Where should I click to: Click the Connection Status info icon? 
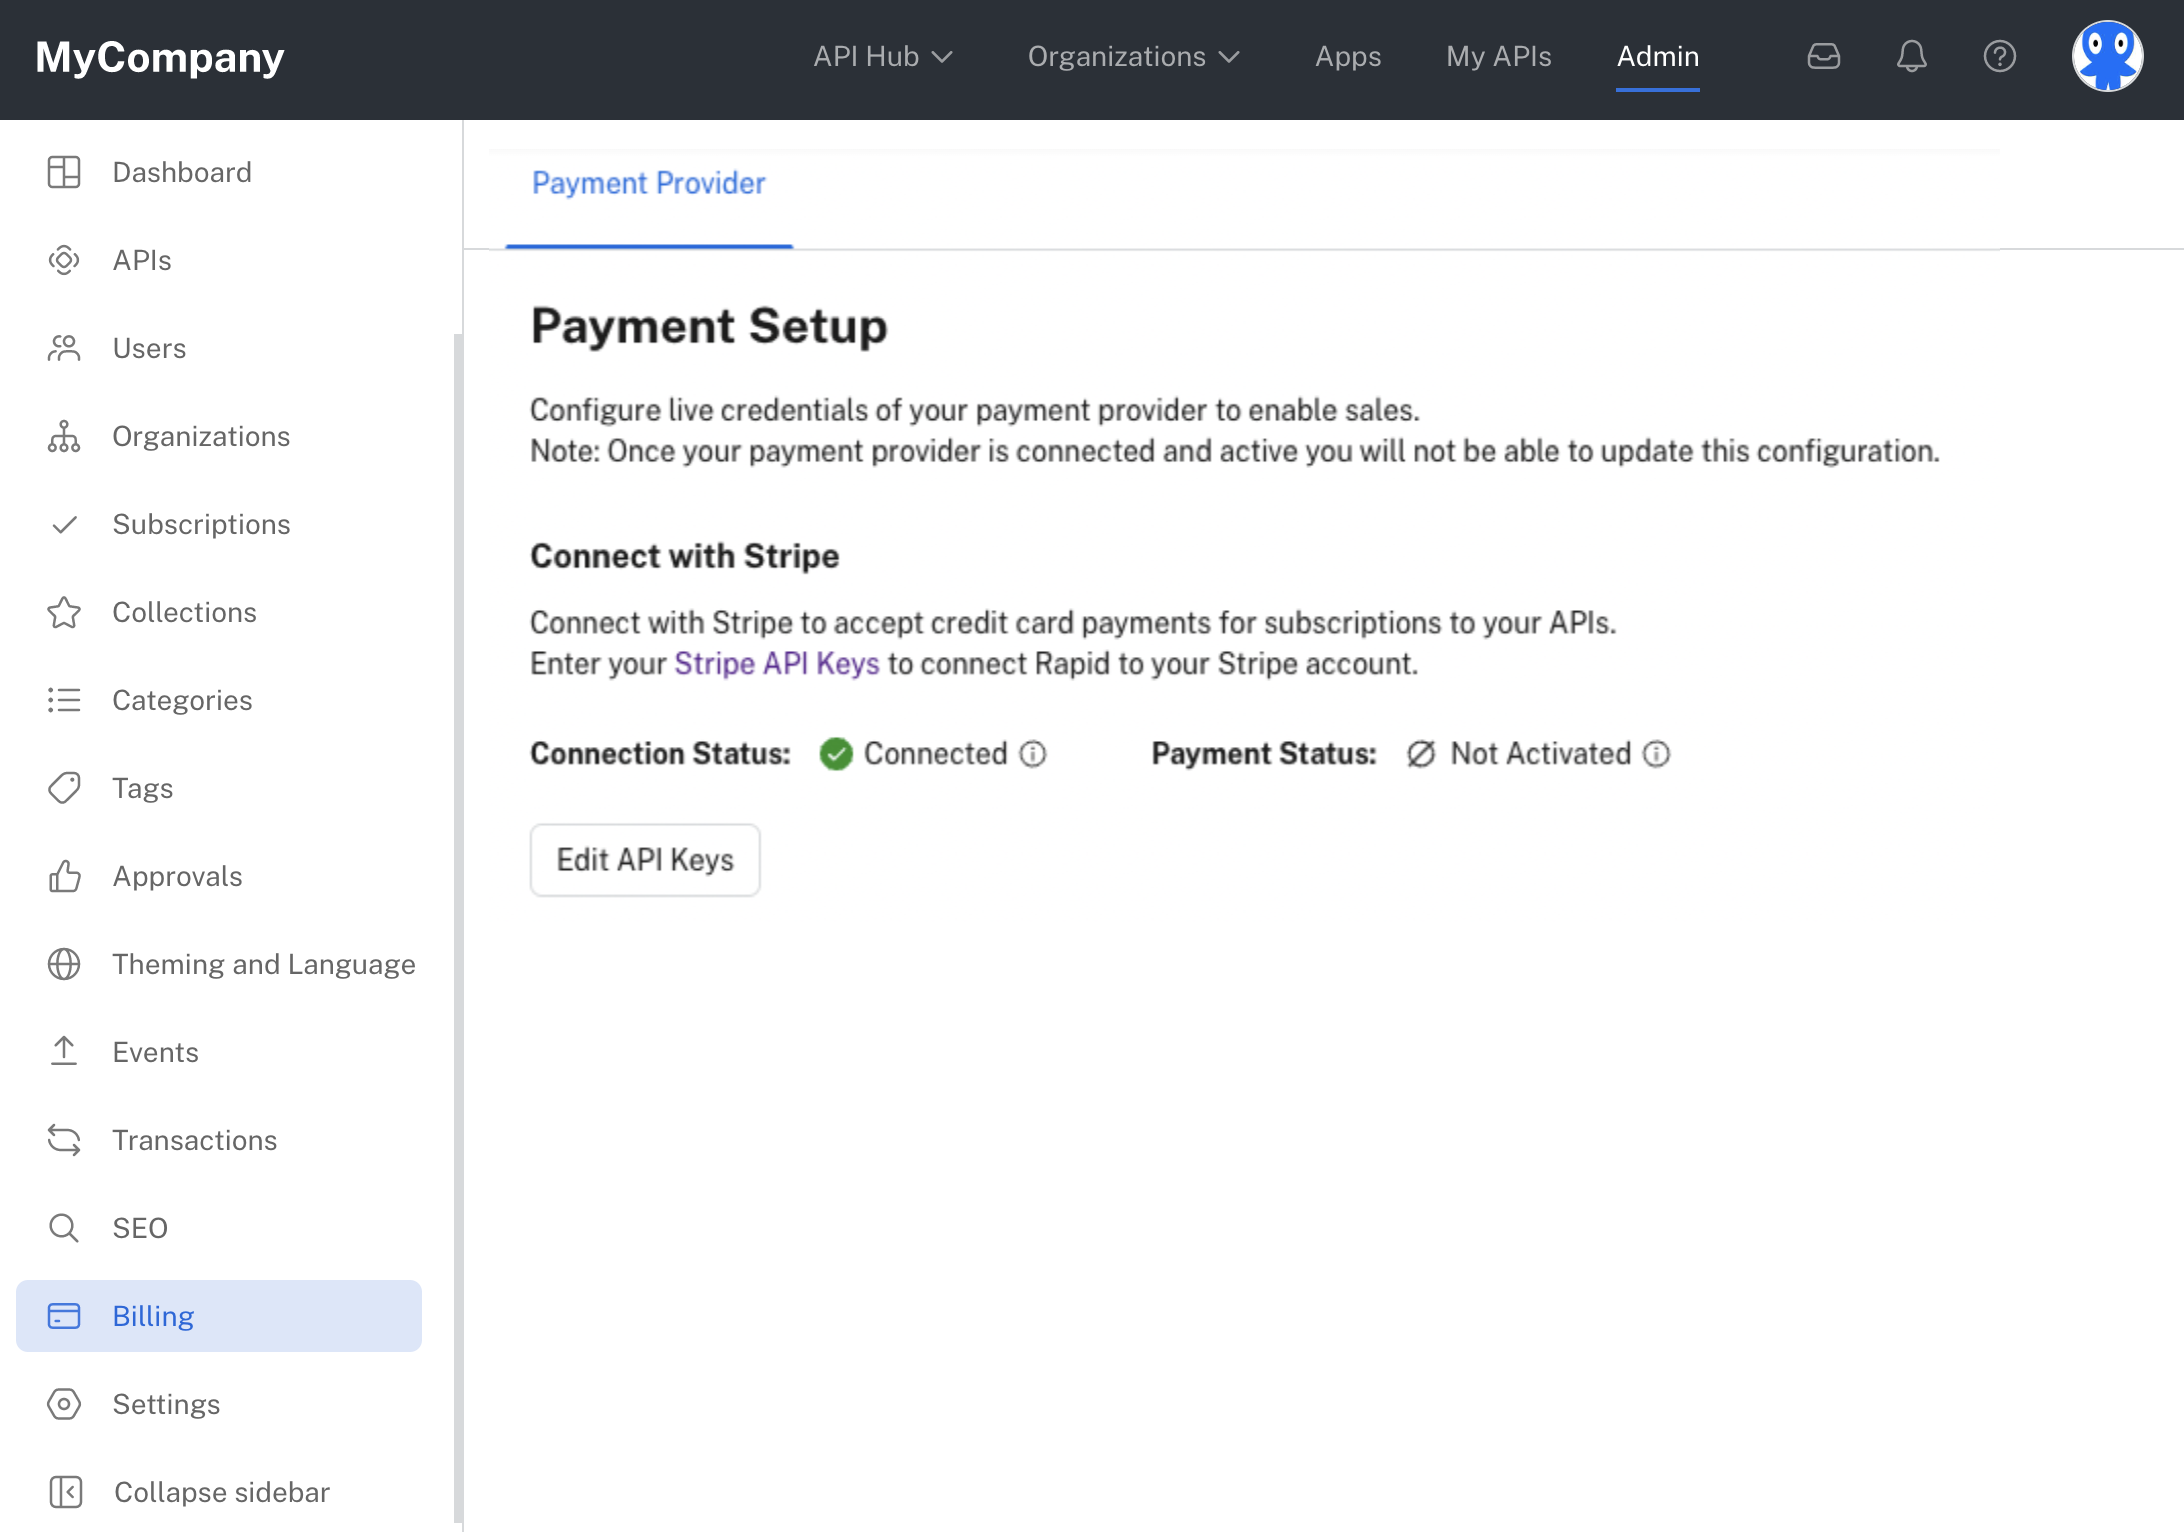click(x=1033, y=754)
